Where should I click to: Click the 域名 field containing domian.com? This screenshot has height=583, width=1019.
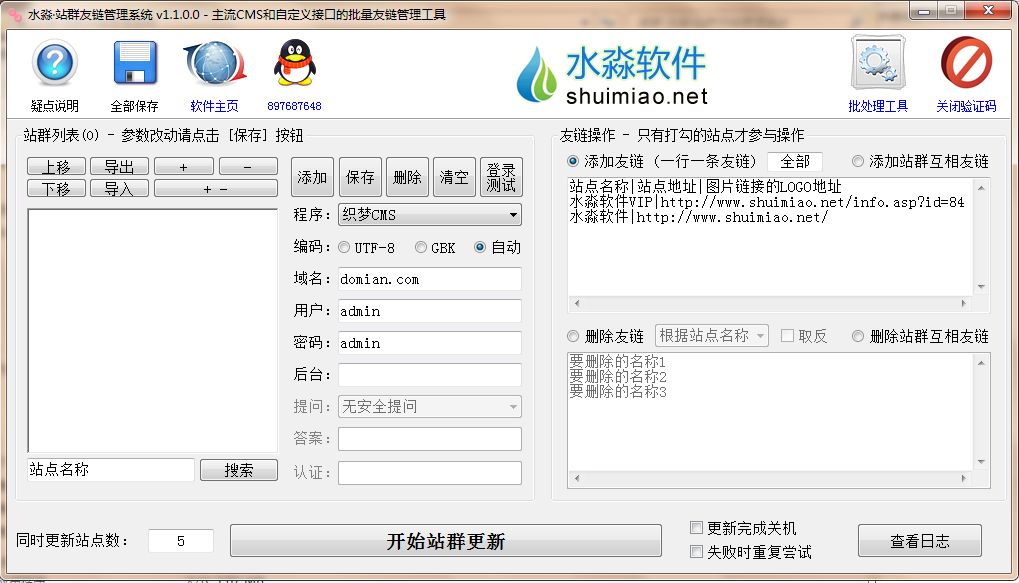(x=430, y=279)
